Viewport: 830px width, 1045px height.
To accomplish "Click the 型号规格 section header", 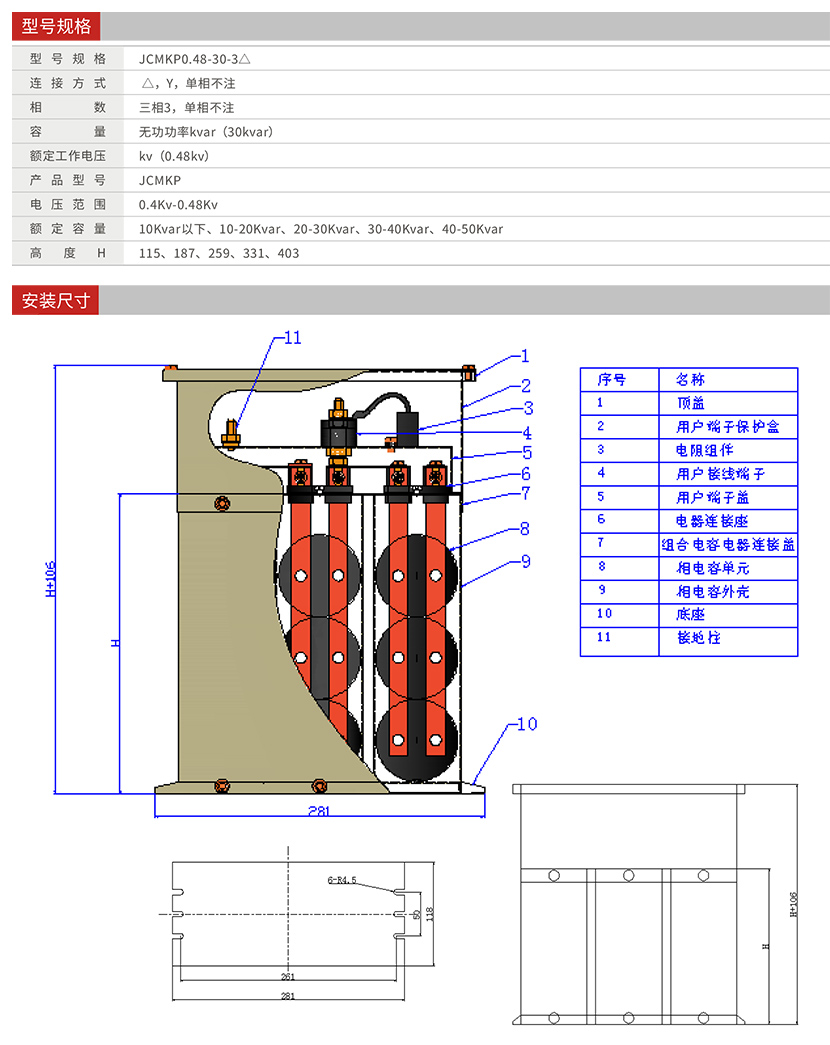I will pyautogui.click(x=56, y=26).
